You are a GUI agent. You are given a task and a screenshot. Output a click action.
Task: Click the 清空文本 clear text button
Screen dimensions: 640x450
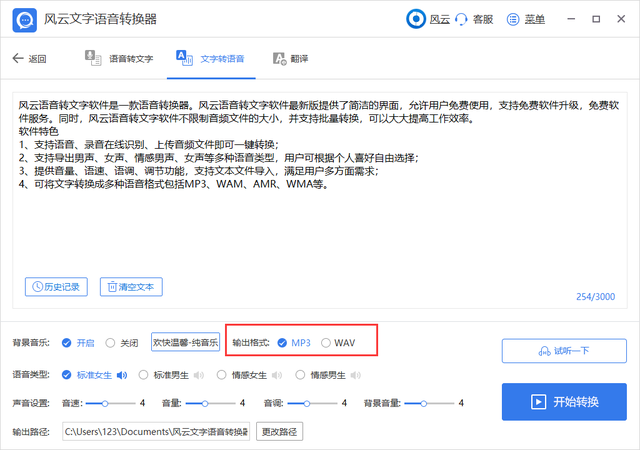click(131, 287)
